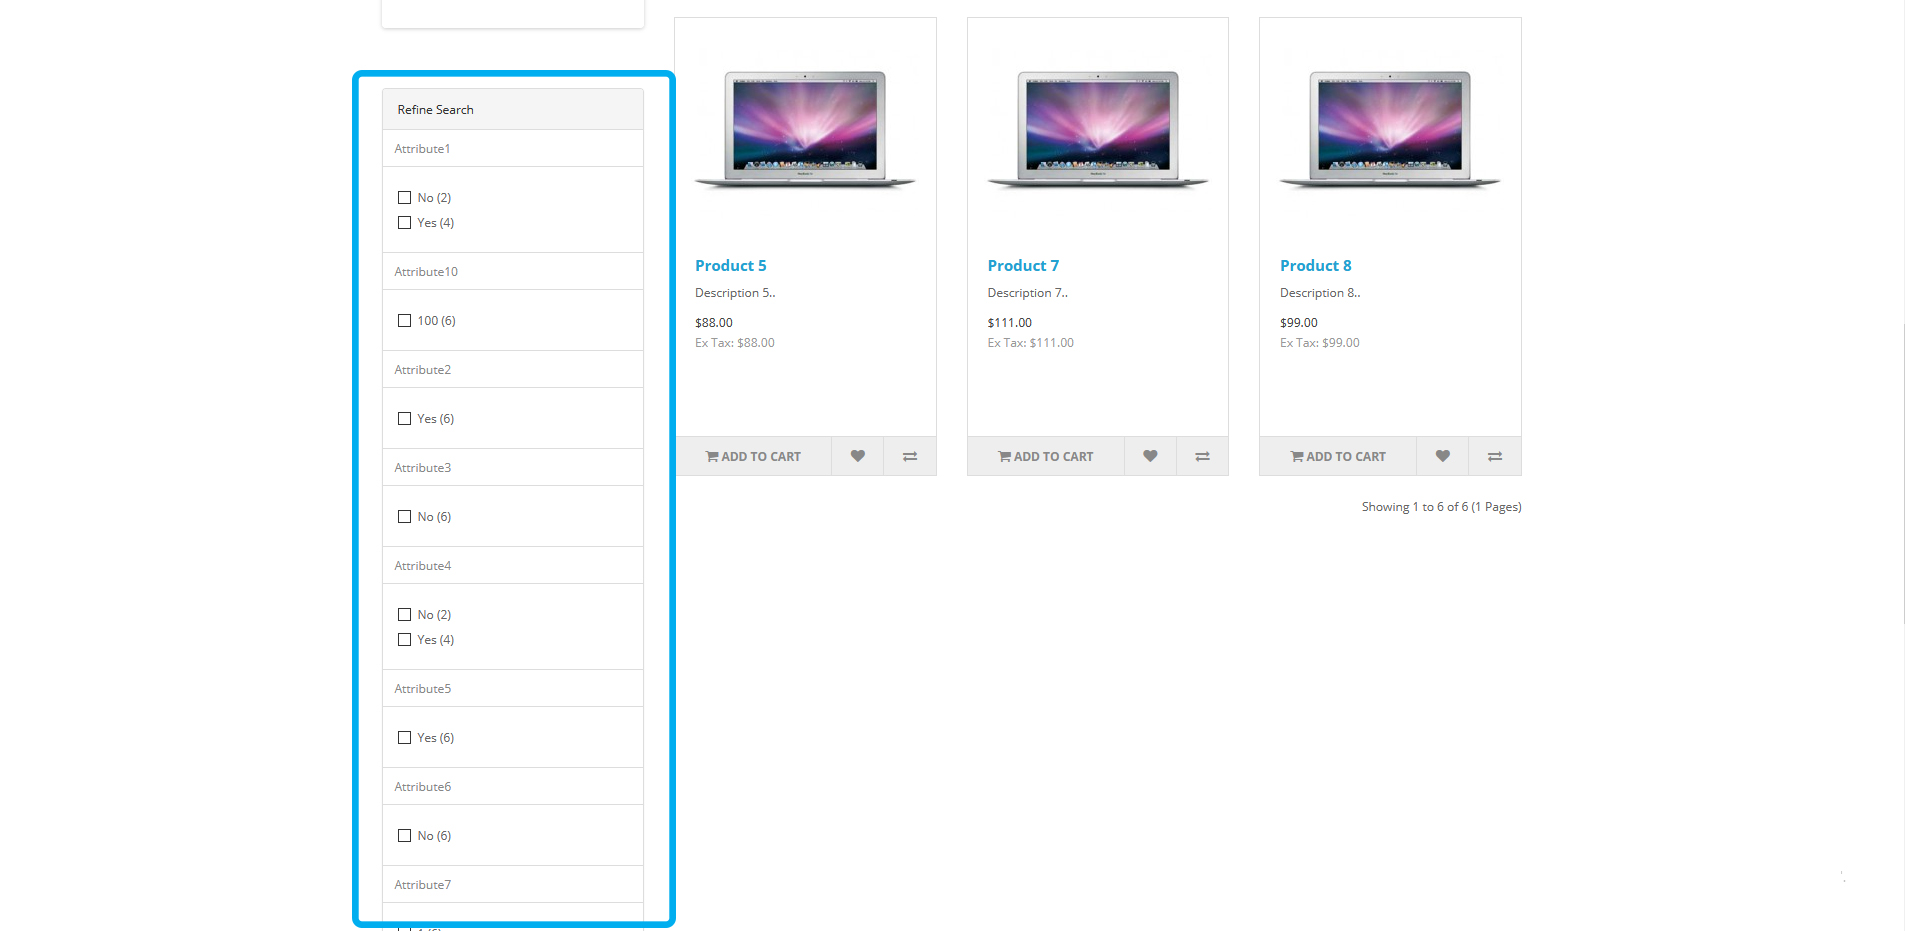Click the Attribute6 group label
The image size is (1905, 931).
[423, 787]
